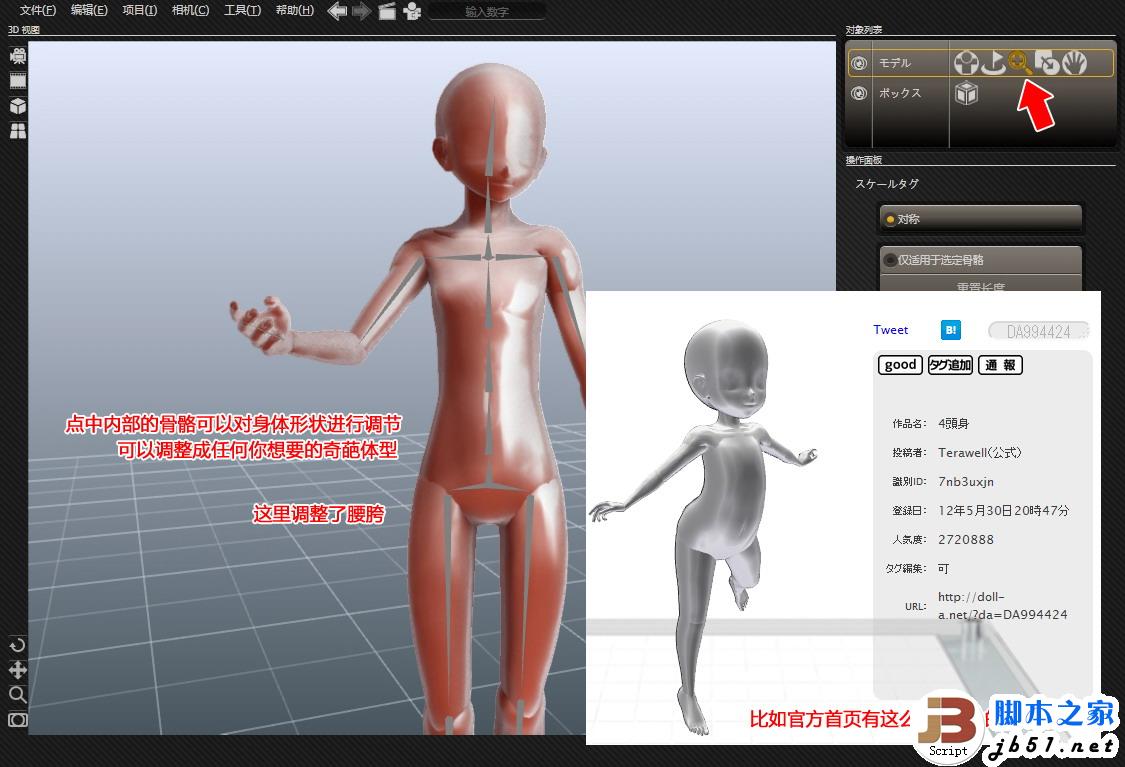The height and width of the screenshot is (767, 1125).
Task: Select the pan move-arrows tool
Action: tap(17, 670)
